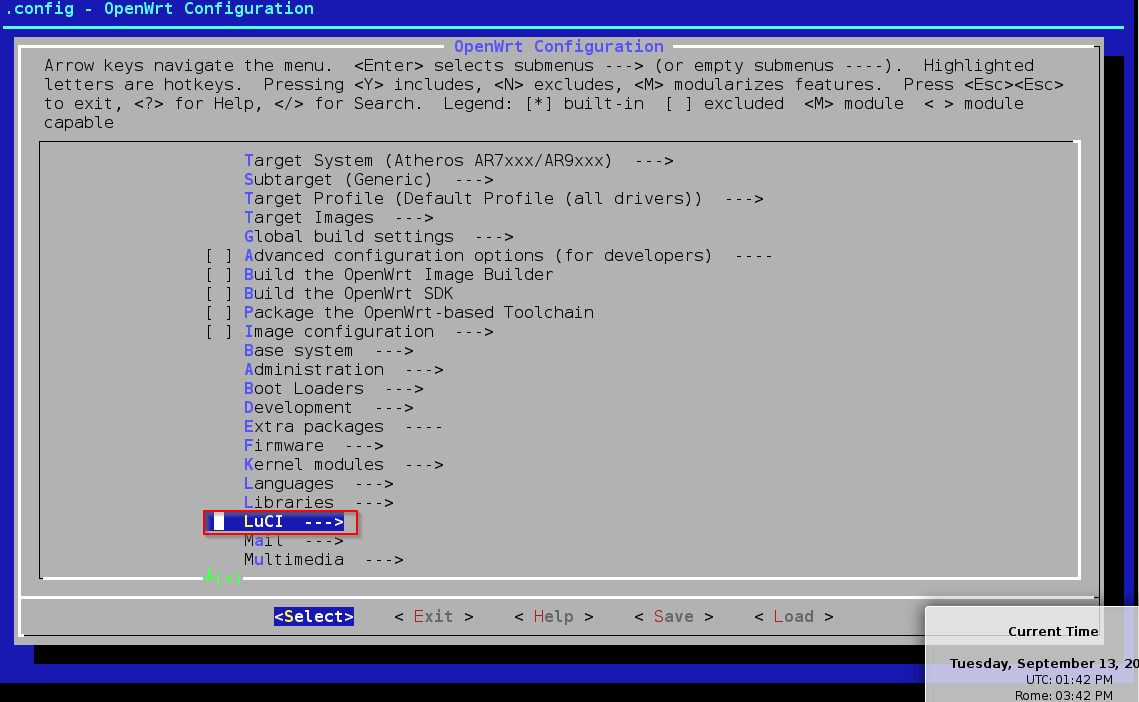Click the Help button
Screen dimensions: 1139x702
(x=553, y=617)
